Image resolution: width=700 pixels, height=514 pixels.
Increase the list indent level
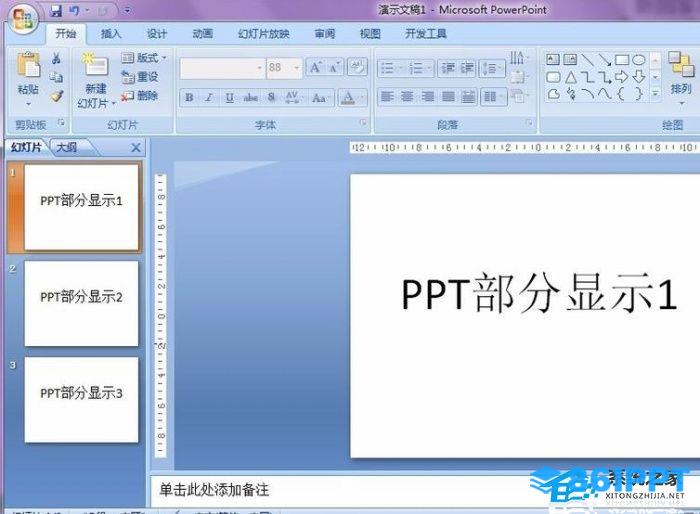coord(467,68)
